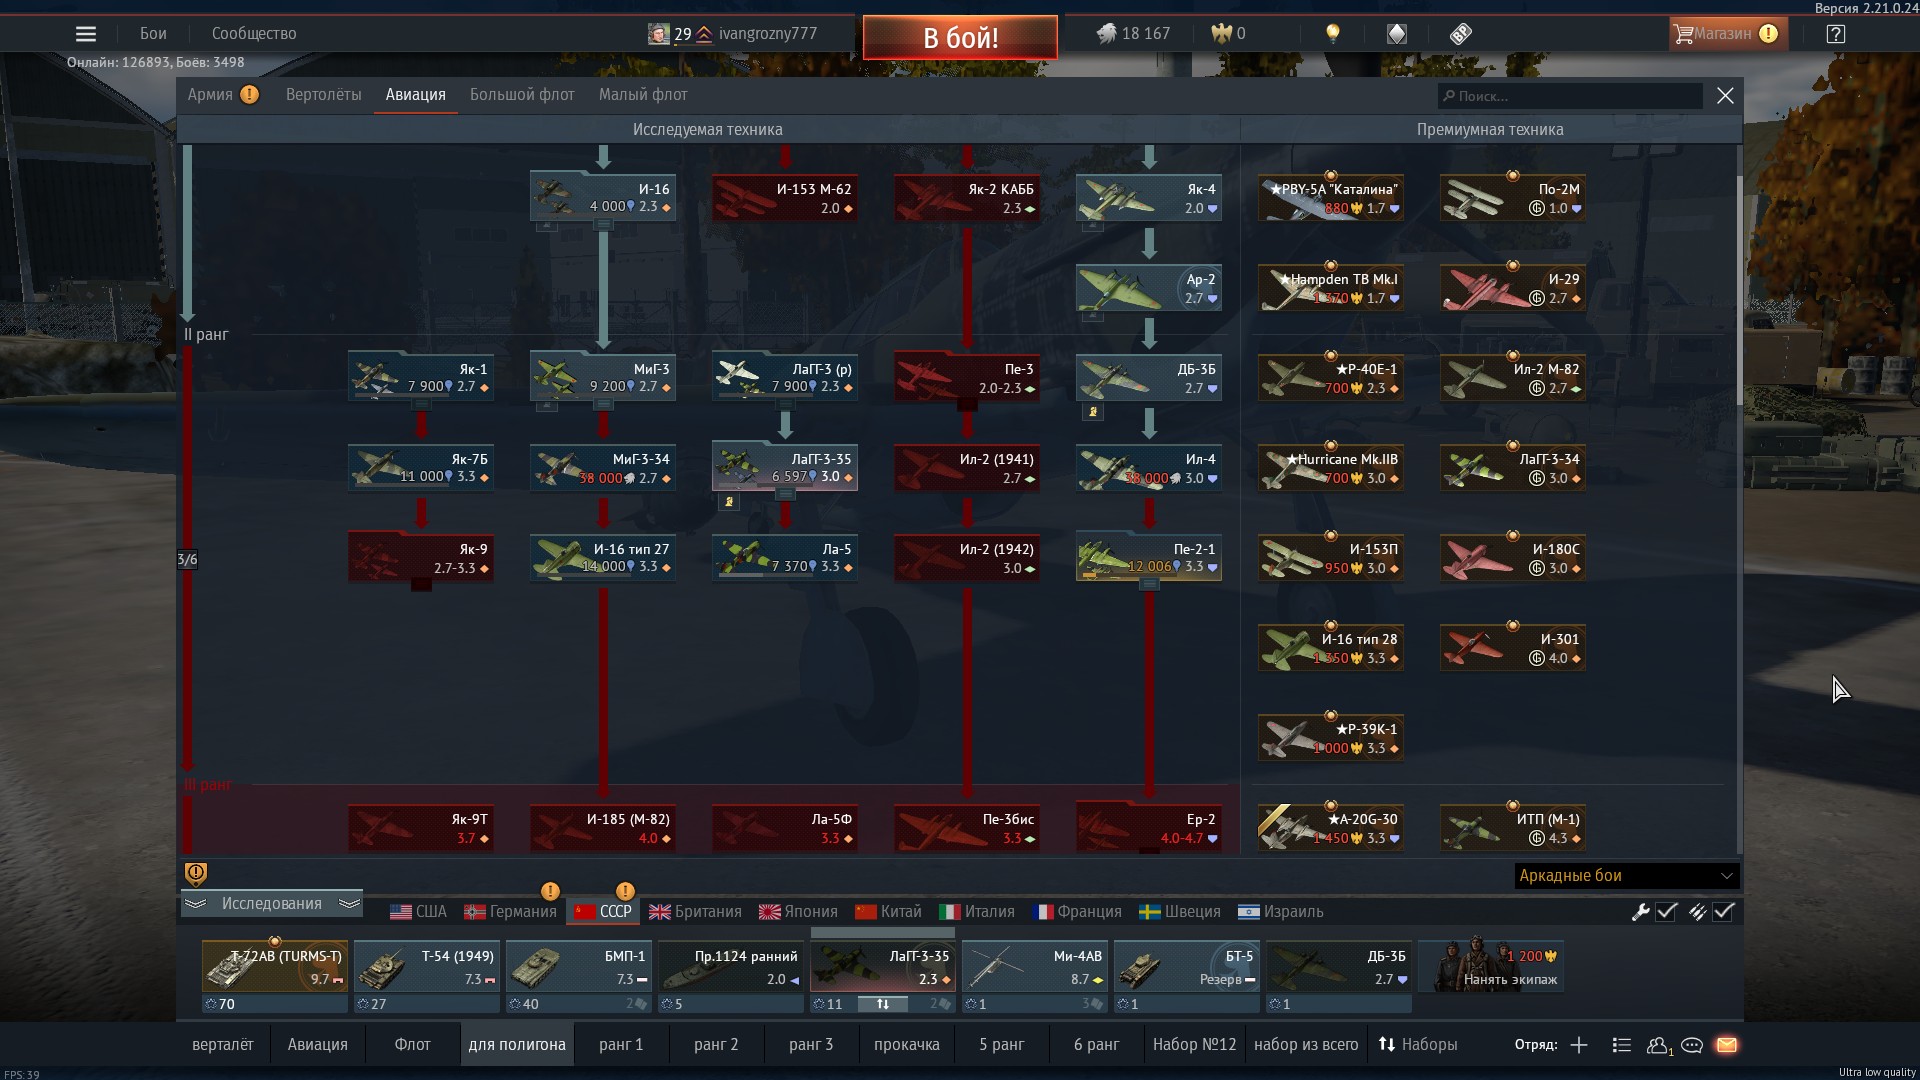This screenshot has height=1080, width=1920.
Task: Click the research tree vertical scrollbar
Action: click(1739, 290)
